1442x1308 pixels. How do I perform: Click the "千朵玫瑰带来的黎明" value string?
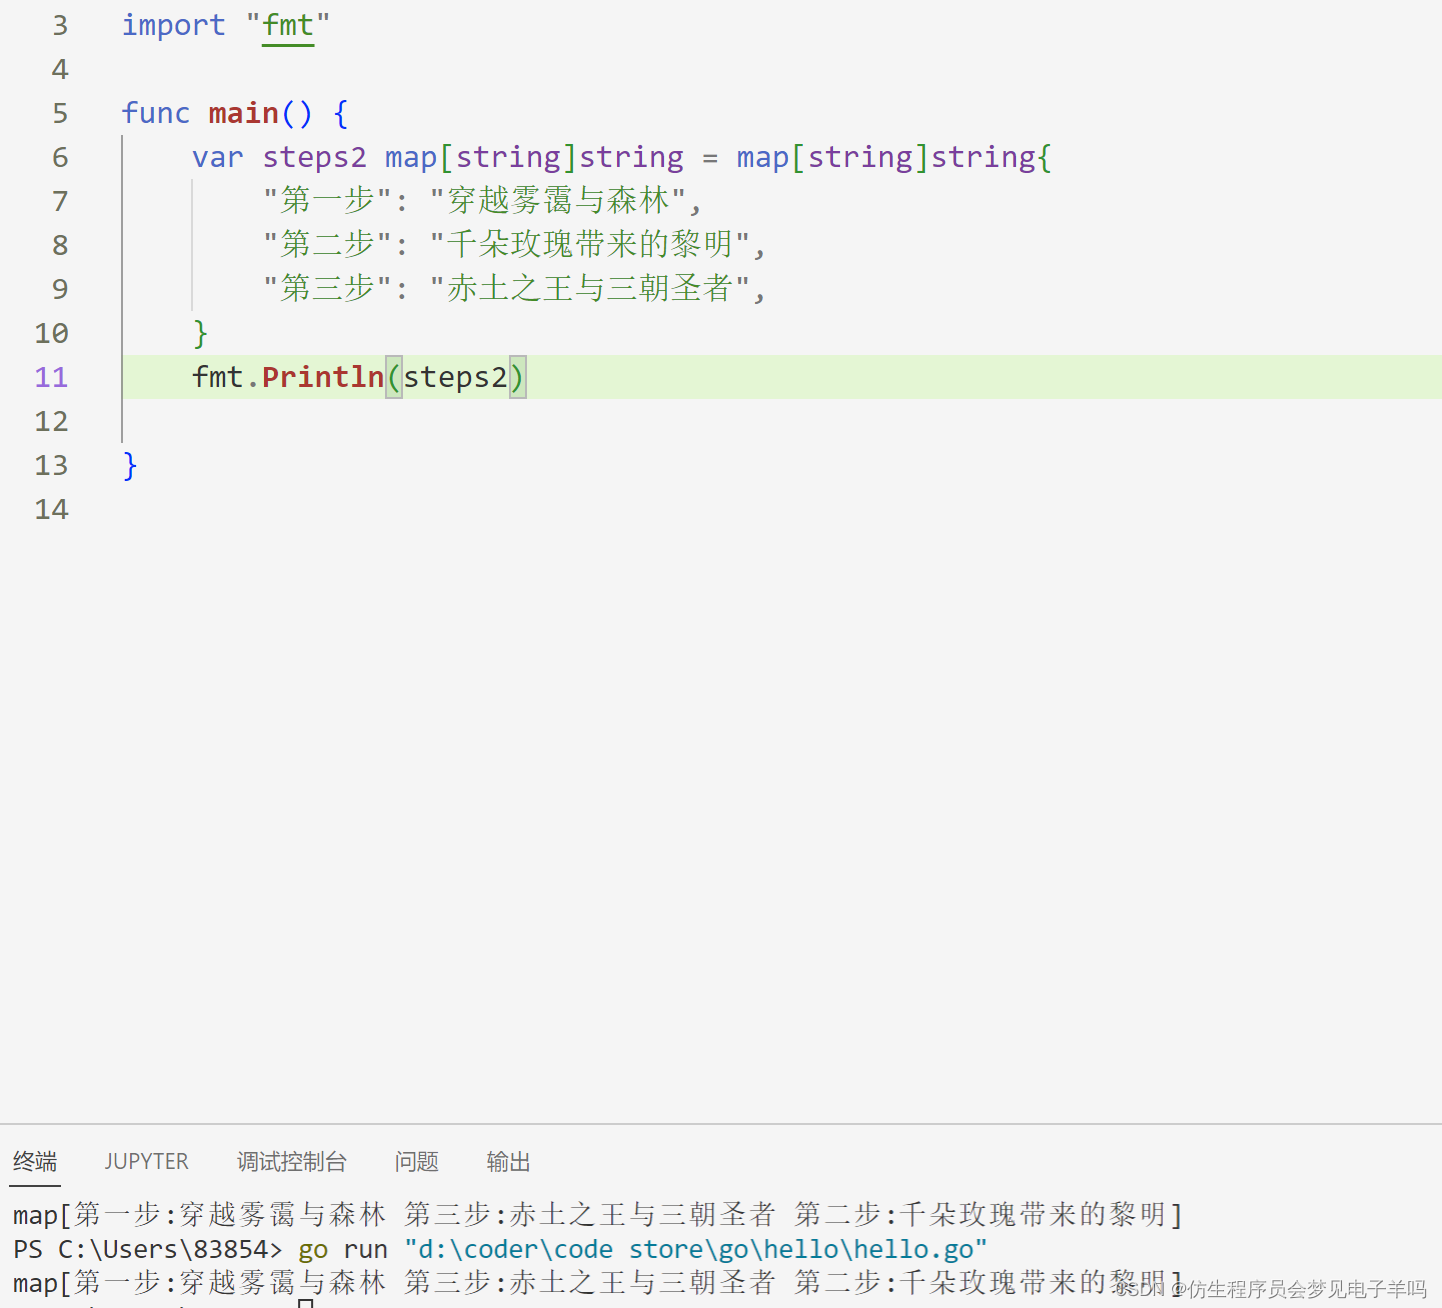[590, 245]
